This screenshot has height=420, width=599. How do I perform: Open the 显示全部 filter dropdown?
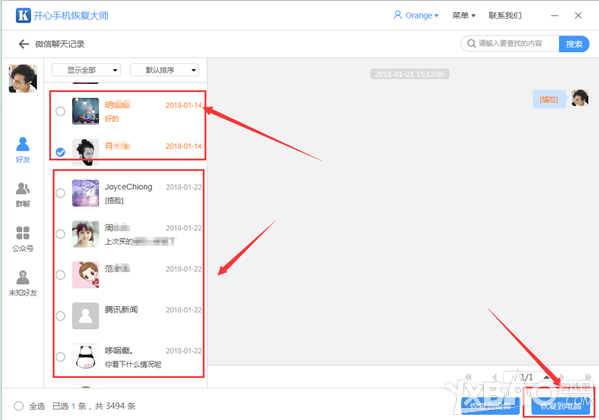[86, 70]
